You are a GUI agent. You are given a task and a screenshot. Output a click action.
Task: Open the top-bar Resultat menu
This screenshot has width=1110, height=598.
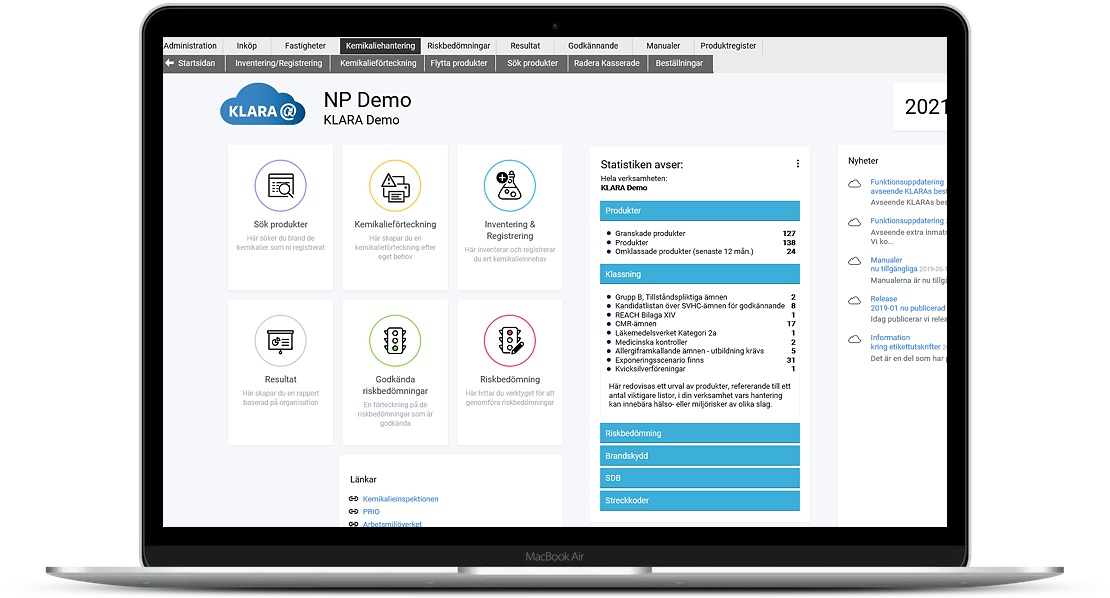(525, 46)
